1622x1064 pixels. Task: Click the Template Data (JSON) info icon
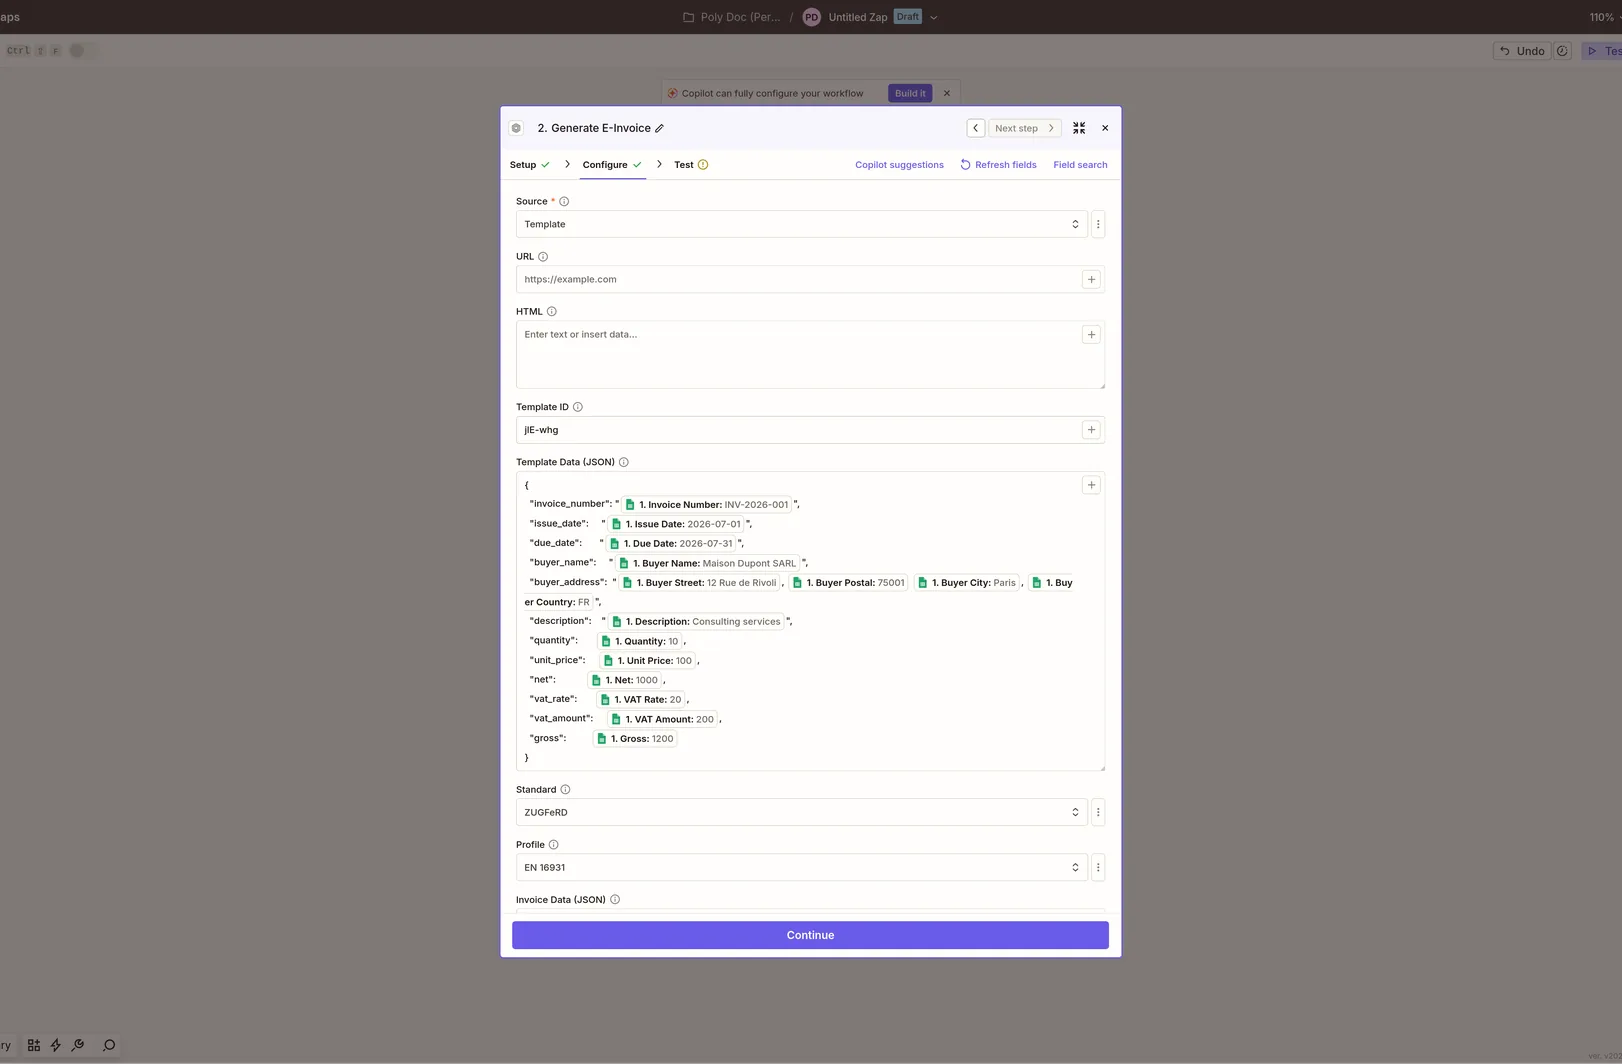click(x=623, y=462)
